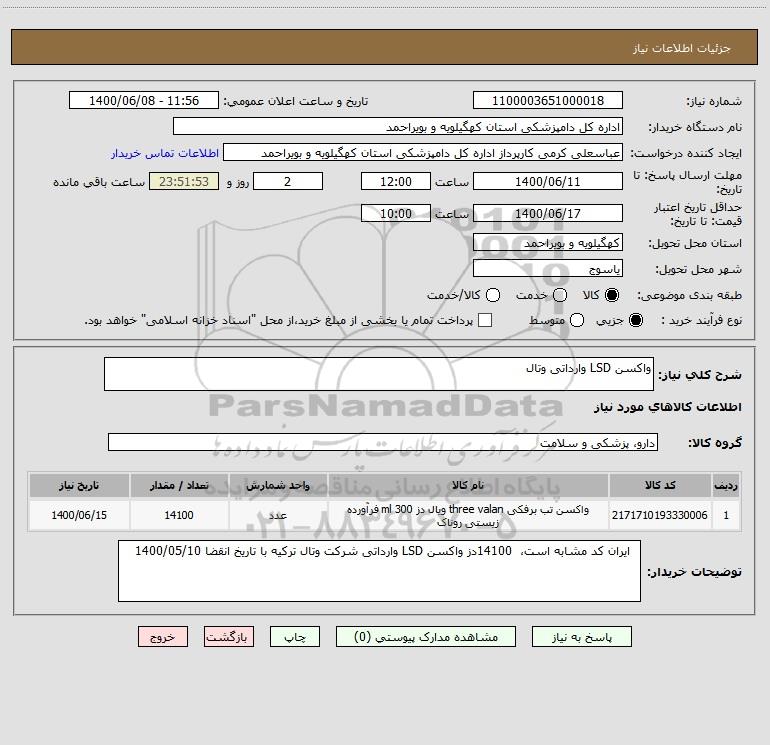
Task: Click the ردیف column header
Action: (x=726, y=485)
